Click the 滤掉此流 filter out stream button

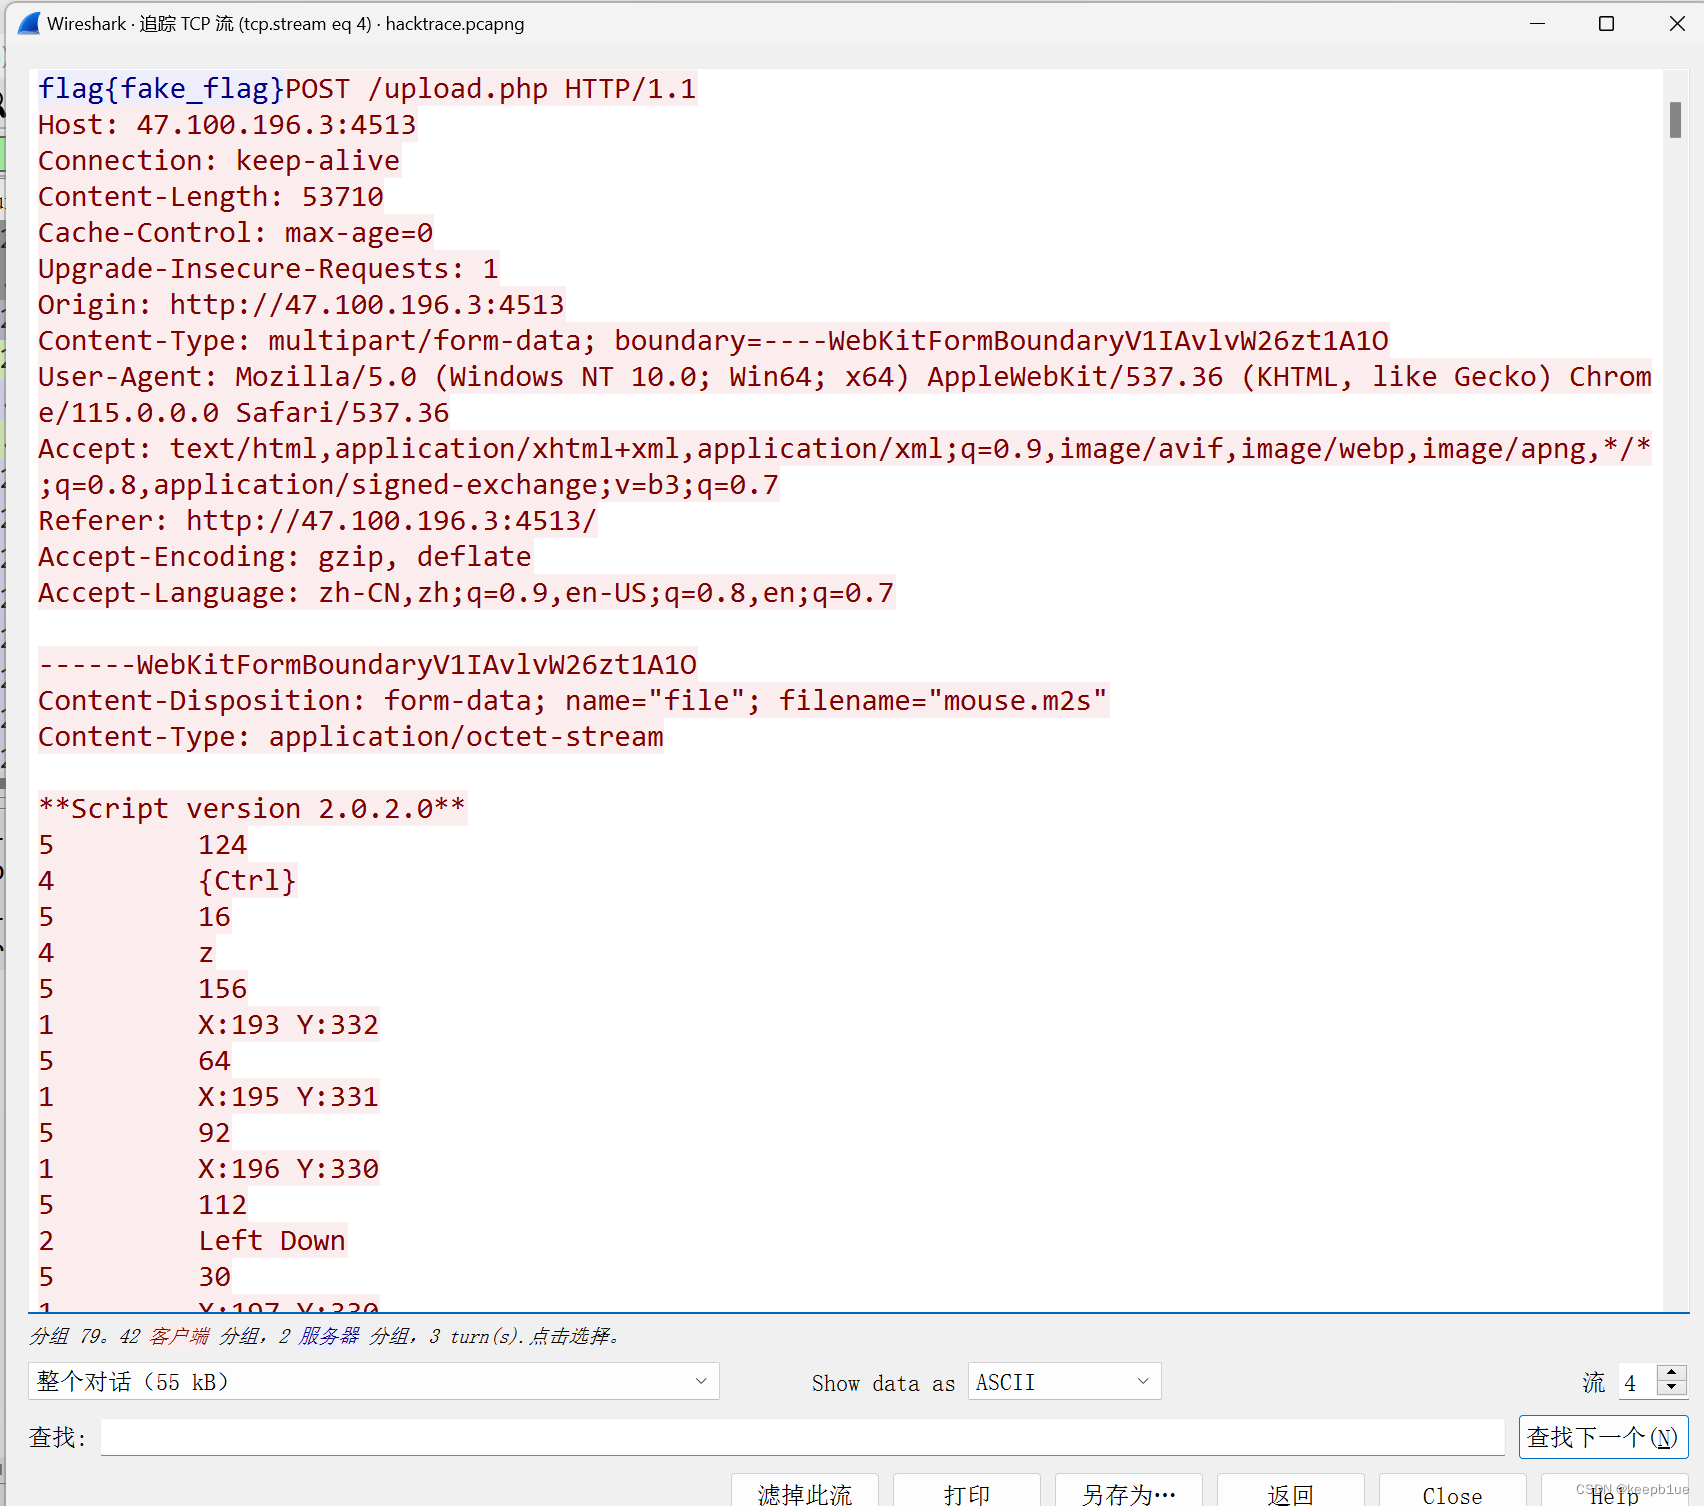(805, 1492)
